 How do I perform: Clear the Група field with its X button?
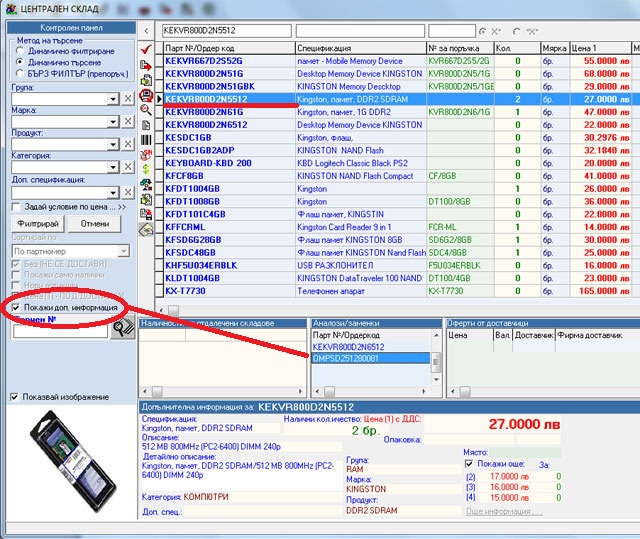(128, 99)
